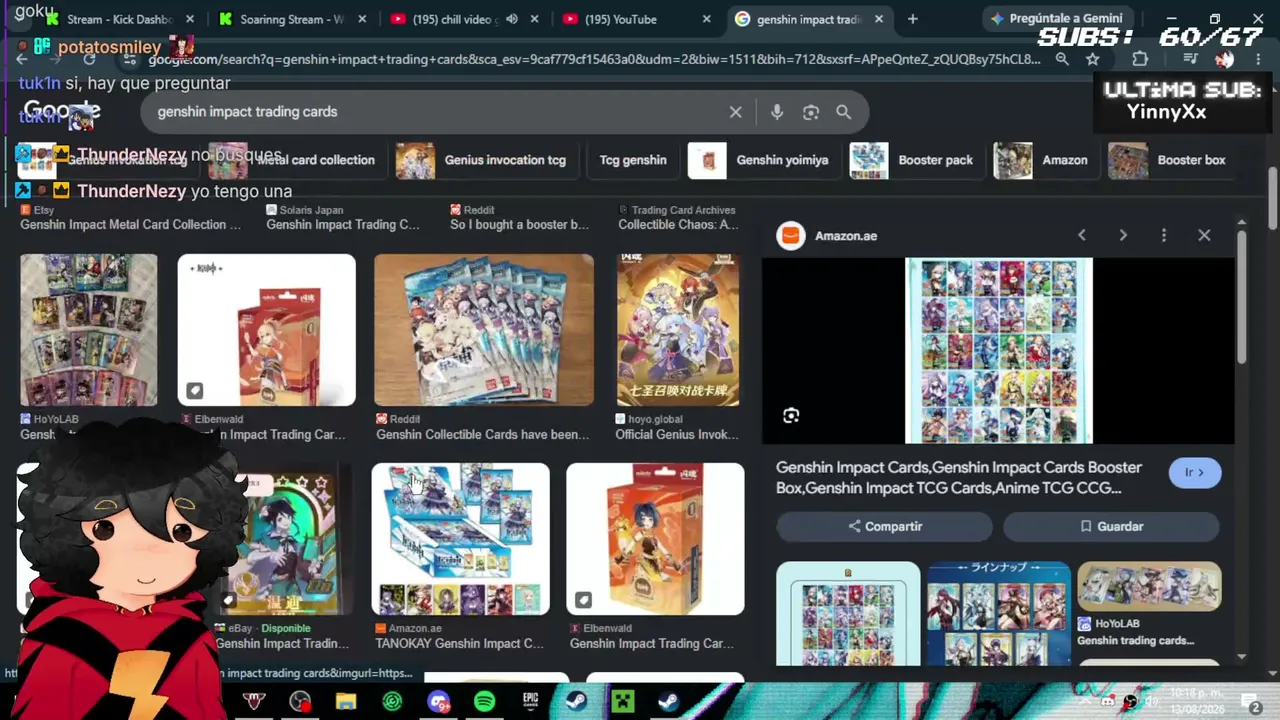The width and height of the screenshot is (1280, 720).
Task: Open the Chrome extensions puzzle icon
Action: [1140, 59]
